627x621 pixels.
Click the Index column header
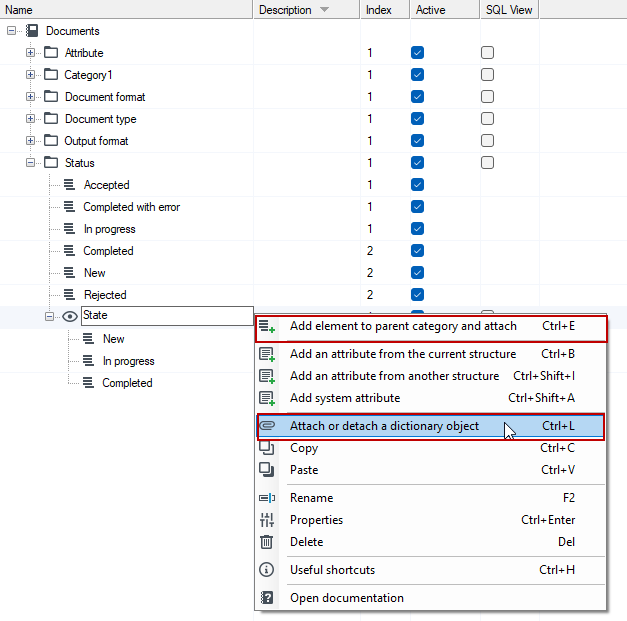point(385,10)
